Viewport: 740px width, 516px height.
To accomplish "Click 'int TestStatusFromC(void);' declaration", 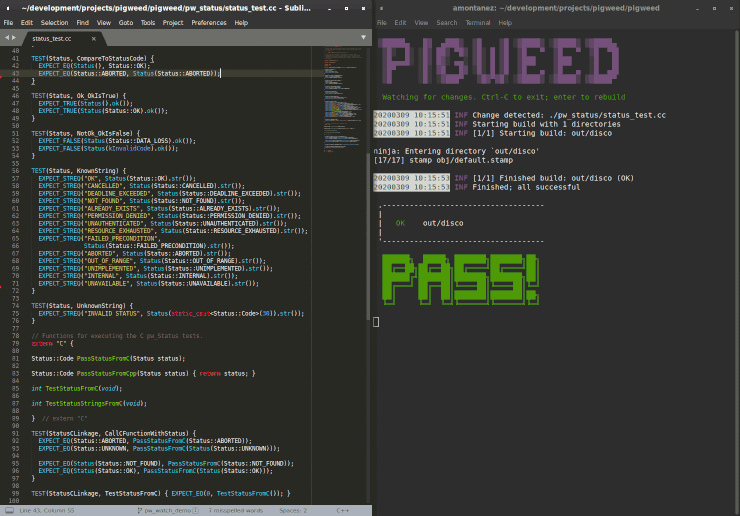I will pyautogui.click(x=77, y=389).
